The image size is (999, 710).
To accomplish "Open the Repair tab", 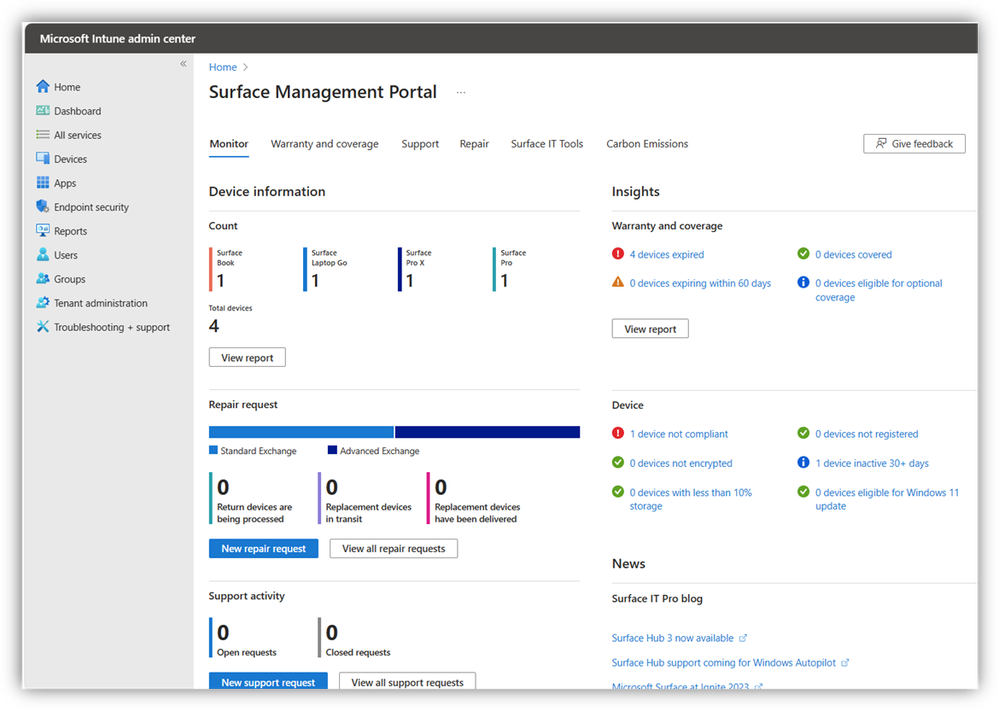I will 474,144.
